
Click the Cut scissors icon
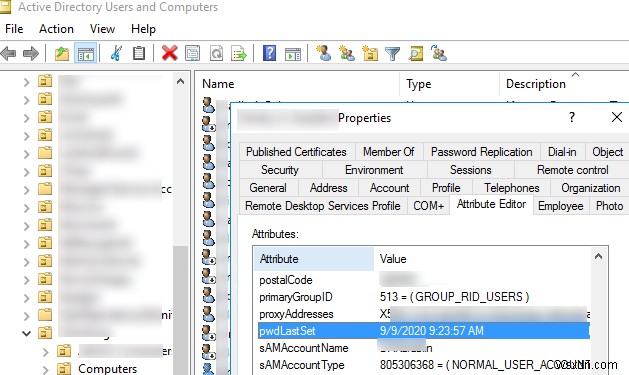(116, 53)
